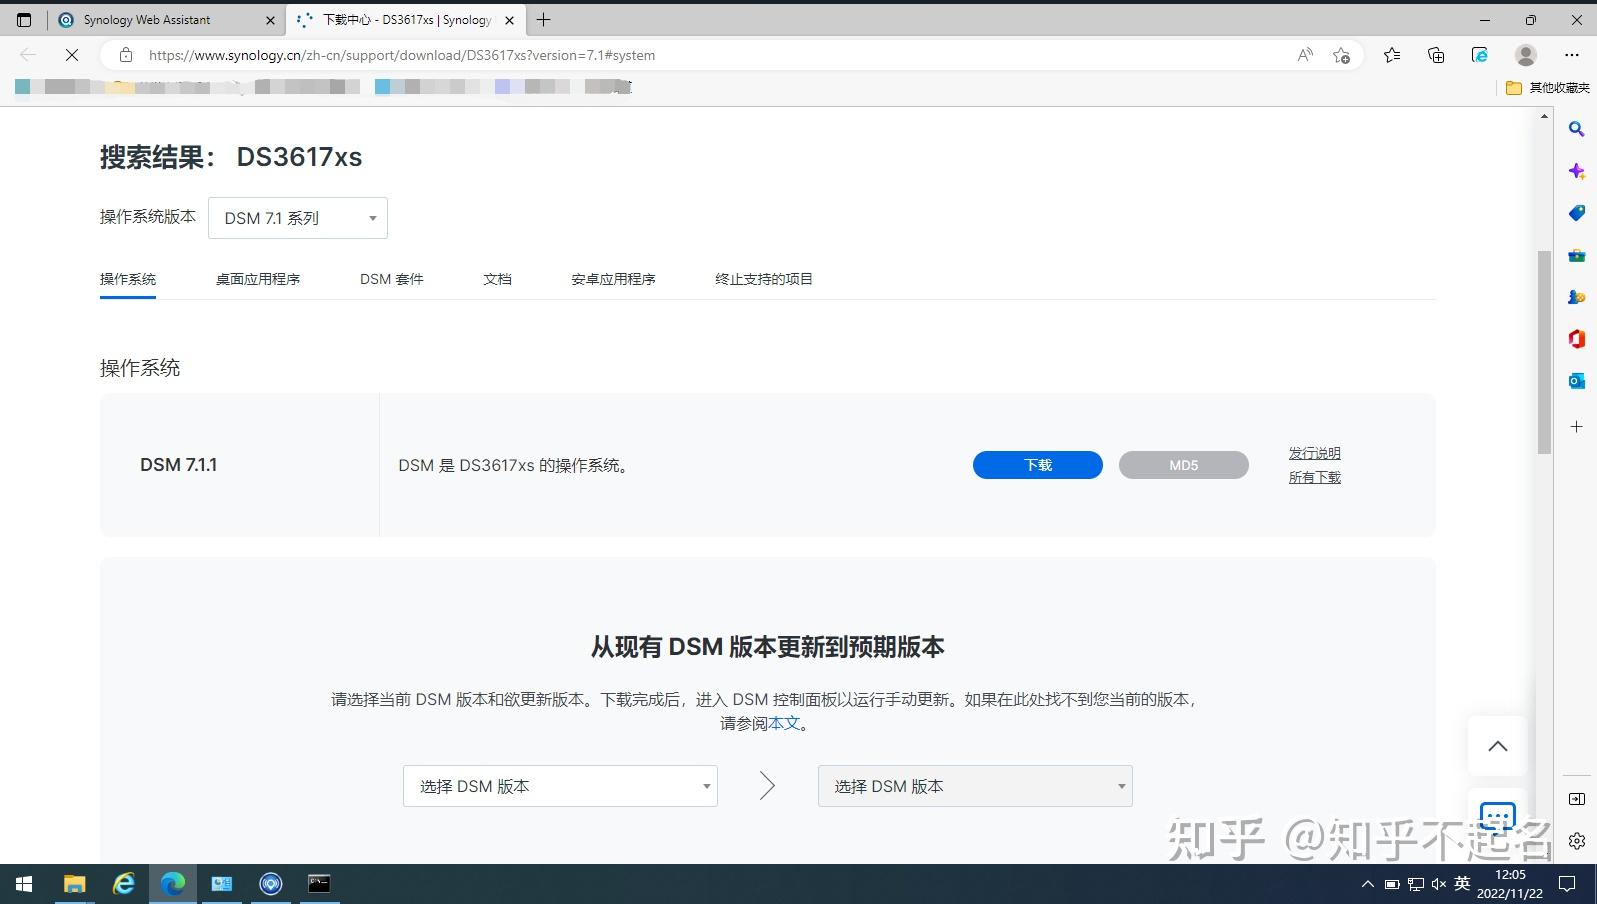Viewport: 1597px width, 904px height.
Task: Click the back-to-top arrow button
Action: [1497, 746]
